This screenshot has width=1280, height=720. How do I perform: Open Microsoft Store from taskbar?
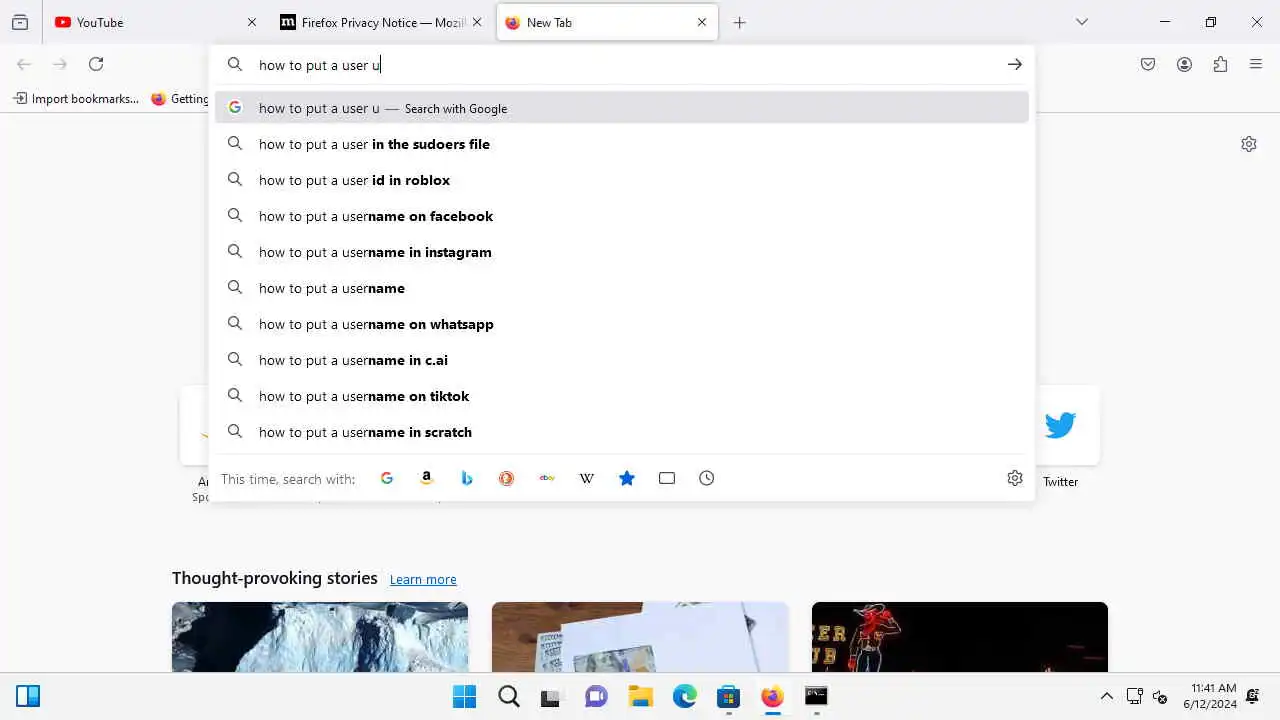click(x=728, y=696)
